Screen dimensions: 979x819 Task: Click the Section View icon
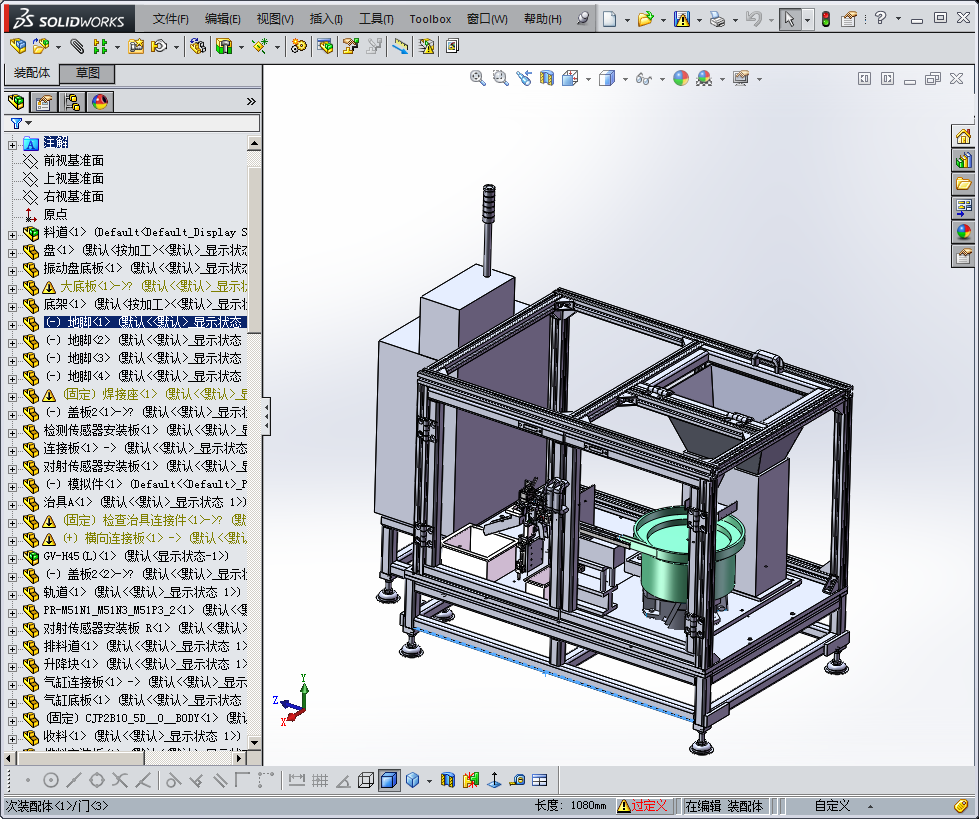click(x=547, y=78)
